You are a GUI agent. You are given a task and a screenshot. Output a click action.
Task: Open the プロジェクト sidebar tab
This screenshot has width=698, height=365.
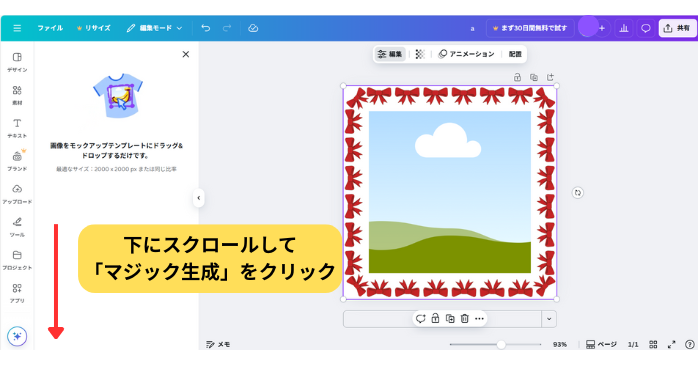(17, 260)
